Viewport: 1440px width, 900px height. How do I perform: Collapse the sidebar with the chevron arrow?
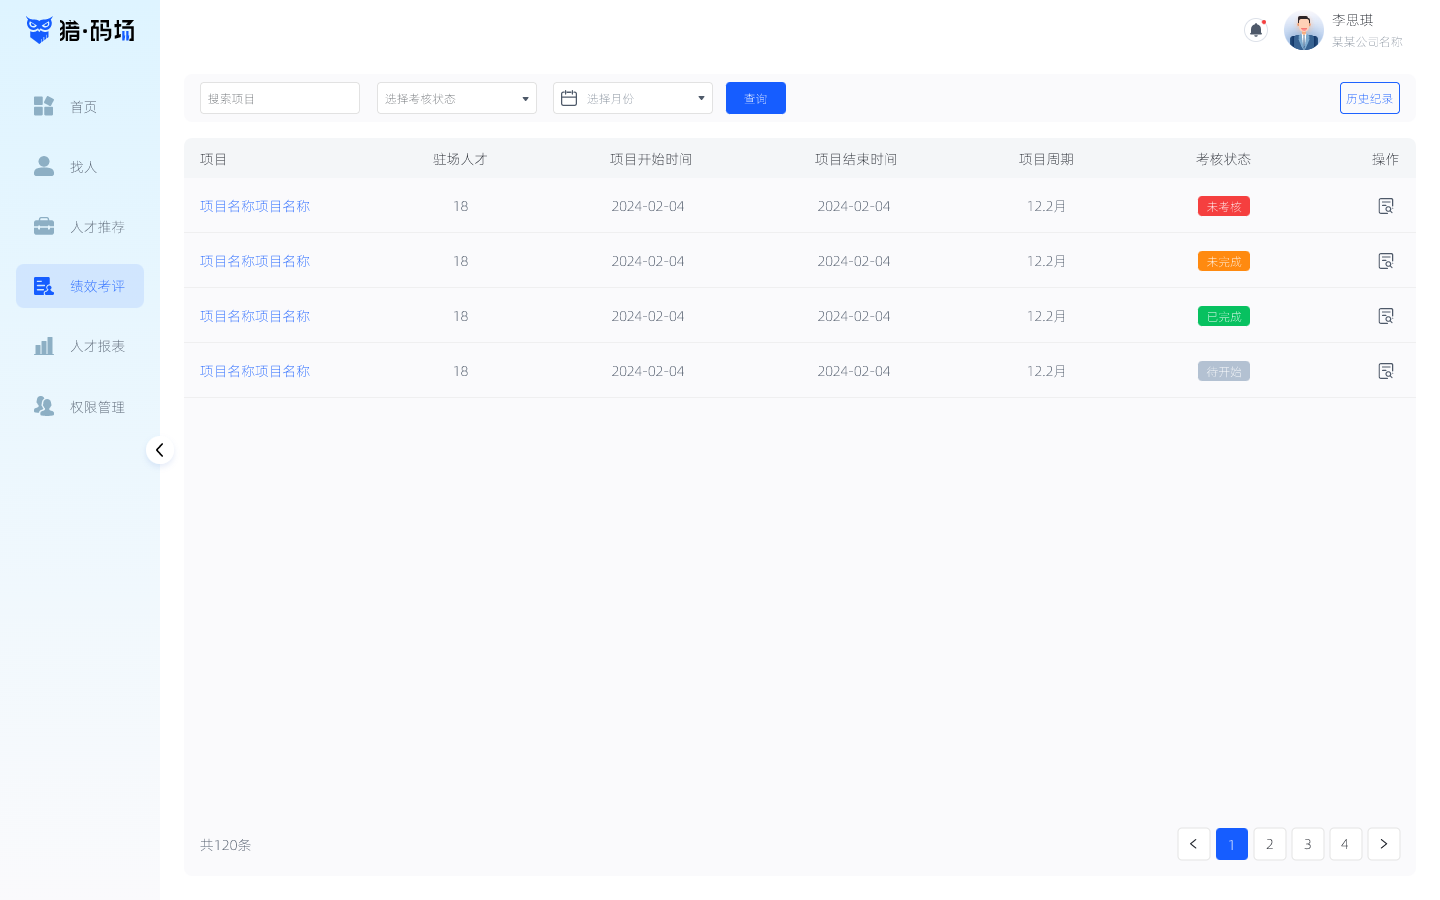click(160, 450)
